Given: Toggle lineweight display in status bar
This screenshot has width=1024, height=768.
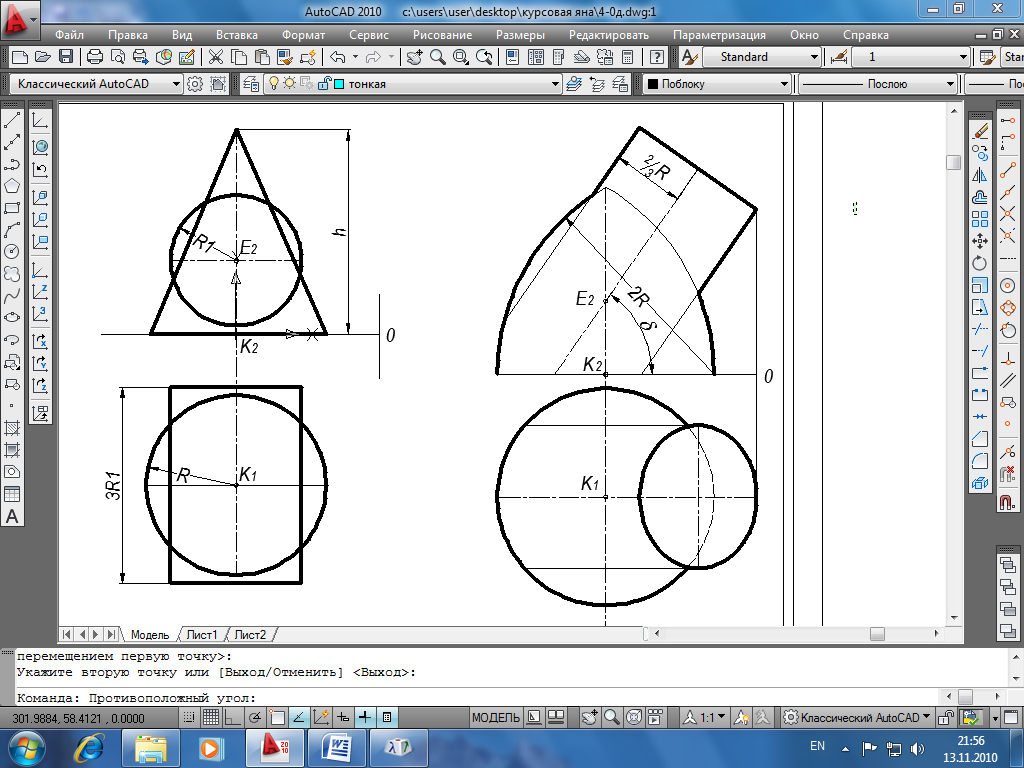Looking at the screenshot, I should [x=364, y=717].
